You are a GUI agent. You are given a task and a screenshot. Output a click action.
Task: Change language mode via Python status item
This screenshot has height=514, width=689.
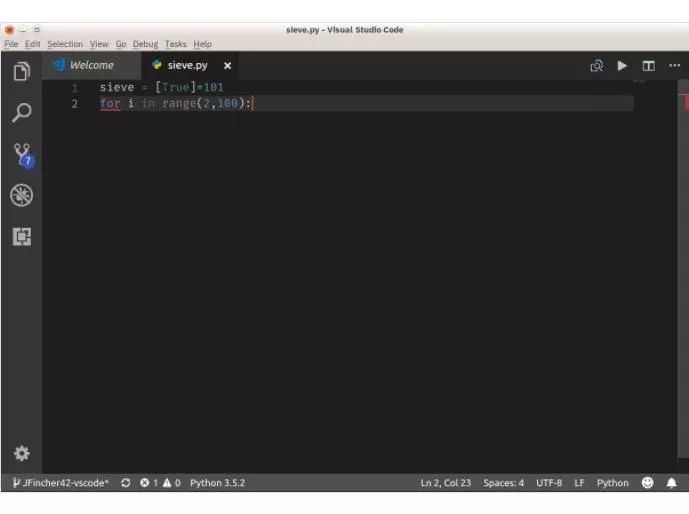(613, 483)
